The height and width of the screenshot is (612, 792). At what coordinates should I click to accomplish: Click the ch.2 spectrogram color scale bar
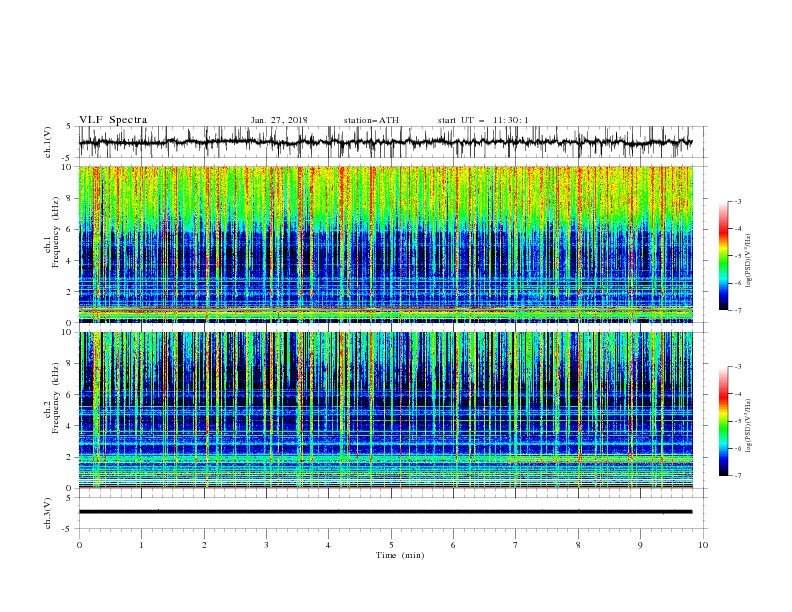[723, 421]
